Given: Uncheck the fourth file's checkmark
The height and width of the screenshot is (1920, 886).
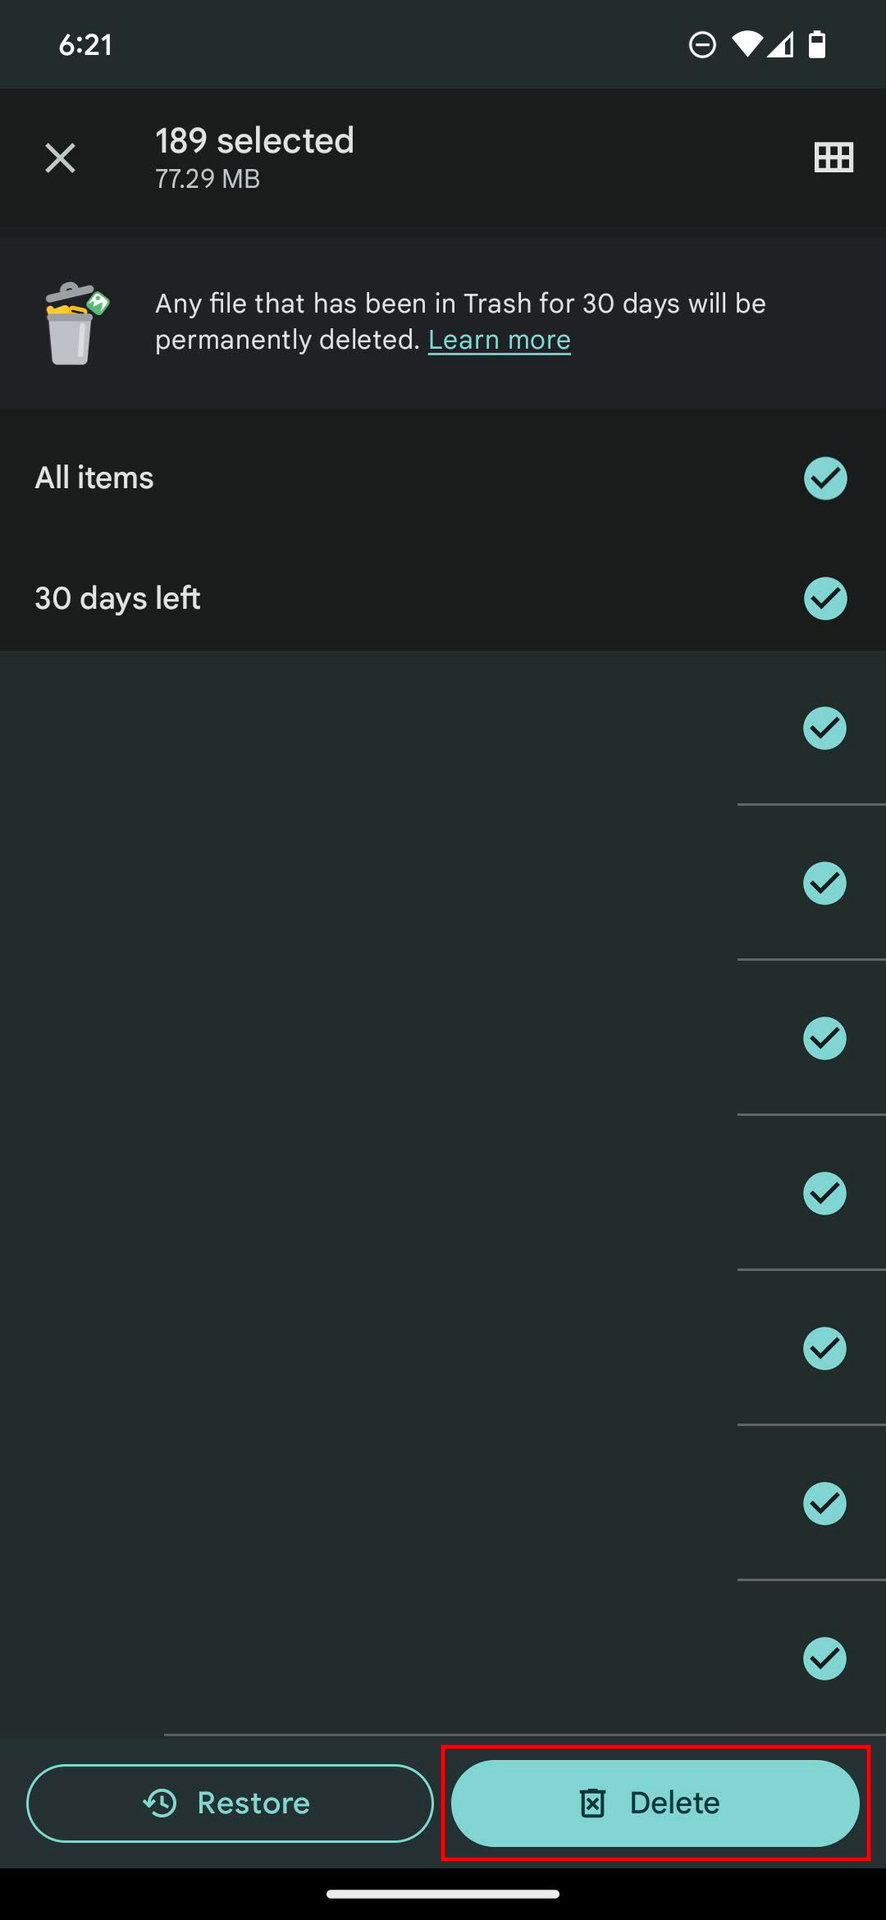Looking at the screenshot, I should point(825,1193).
